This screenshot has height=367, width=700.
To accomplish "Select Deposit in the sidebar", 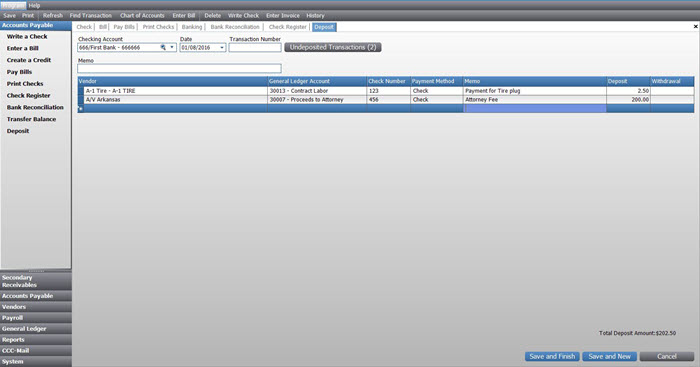I will (x=18, y=131).
